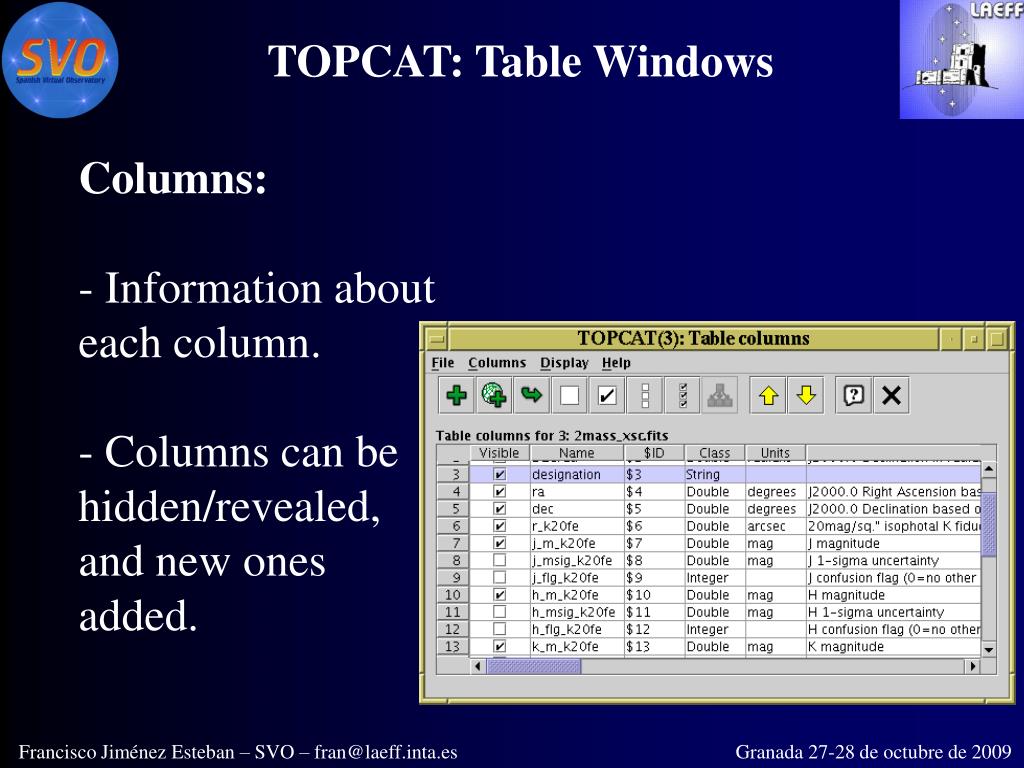The height and width of the screenshot is (768, 1024).
Task: Open the Help menu
Action: coord(616,362)
